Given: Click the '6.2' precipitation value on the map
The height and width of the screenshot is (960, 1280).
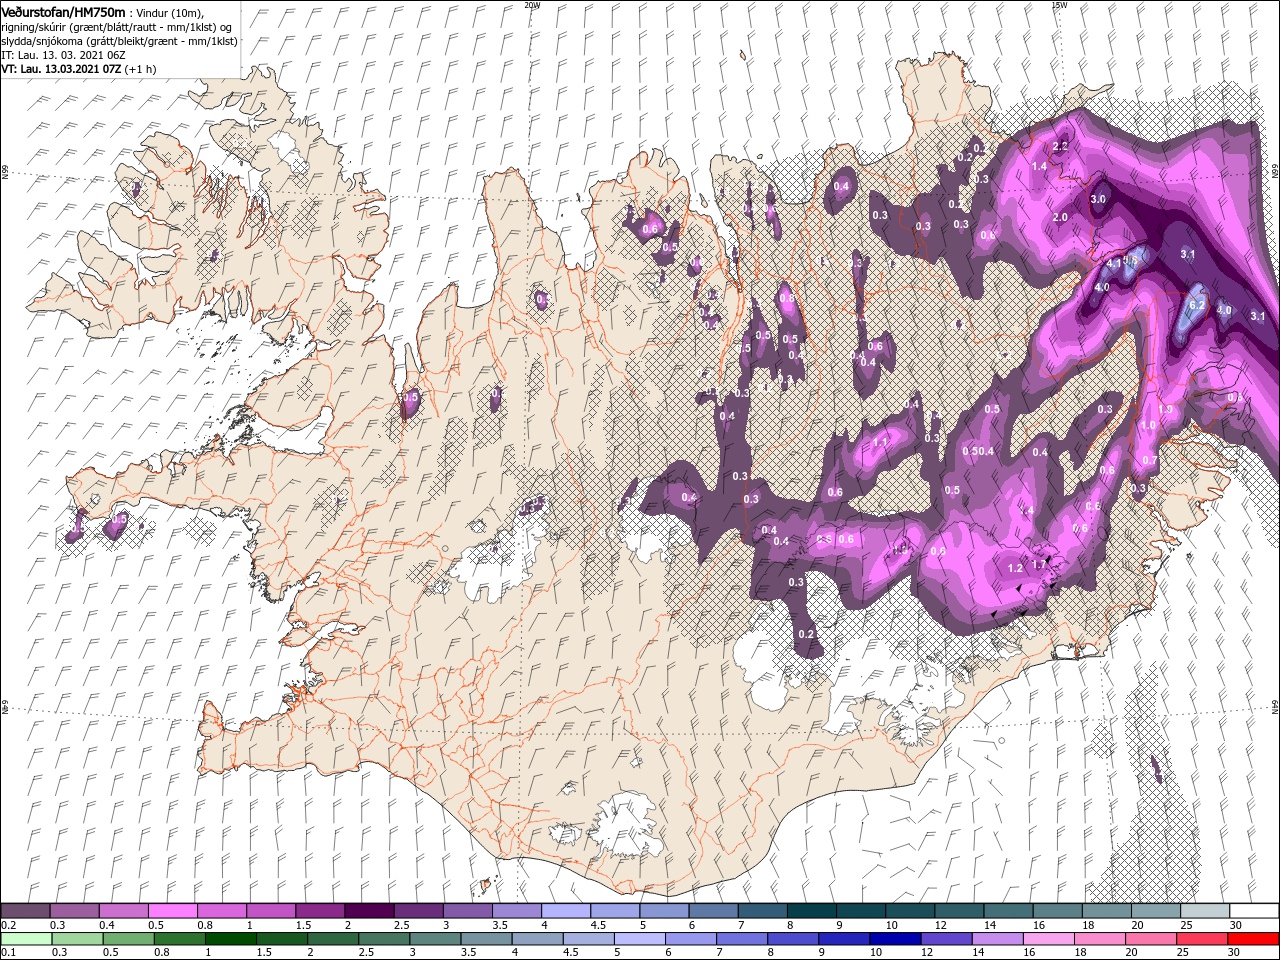Looking at the screenshot, I should pos(1195,304).
